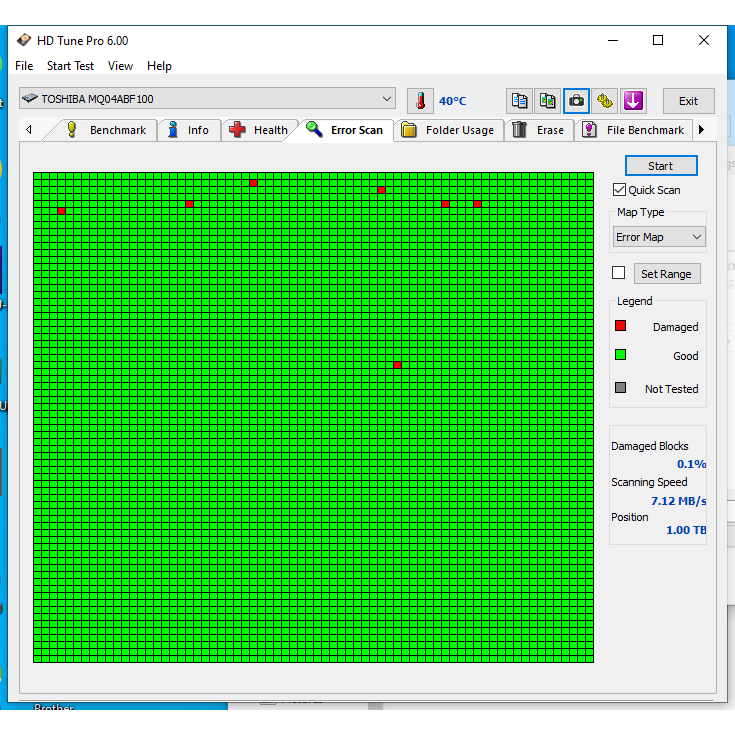Click the camera save screenshot icon
The width and height of the screenshot is (735, 735).
(576, 100)
